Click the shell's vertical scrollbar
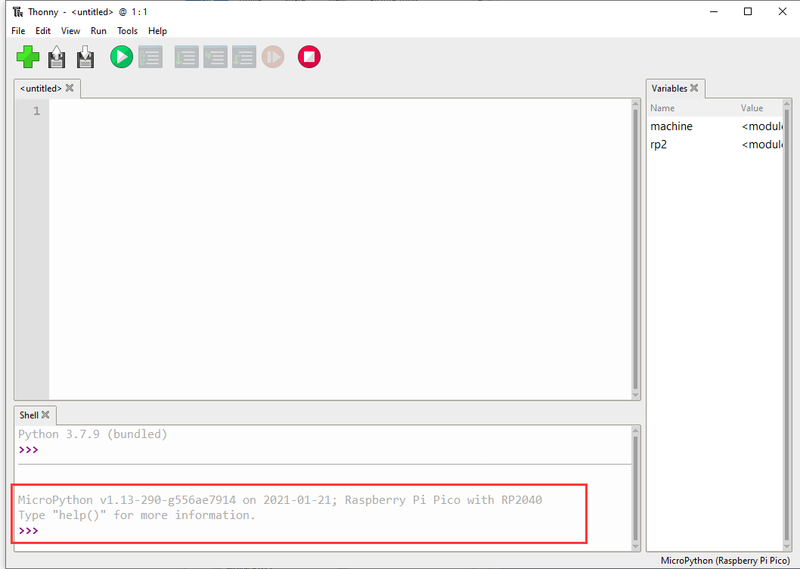The width and height of the screenshot is (800, 569). tap(635, 488)
